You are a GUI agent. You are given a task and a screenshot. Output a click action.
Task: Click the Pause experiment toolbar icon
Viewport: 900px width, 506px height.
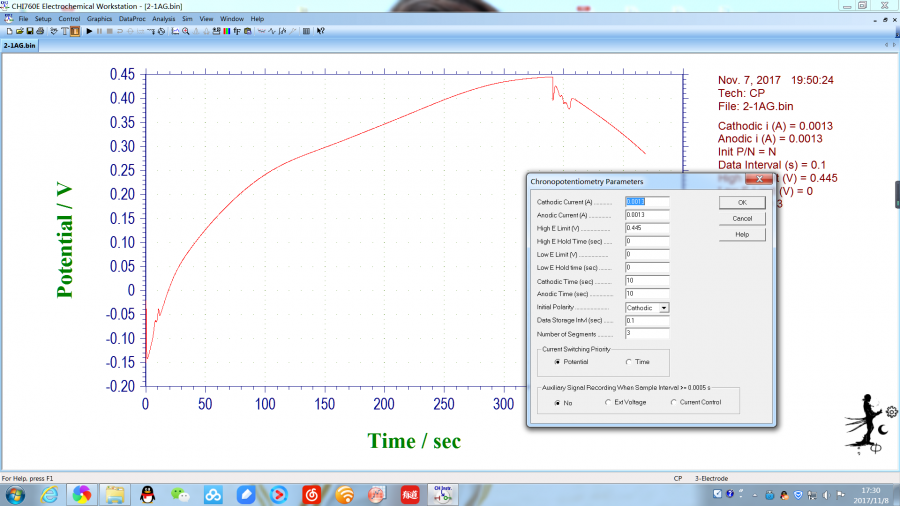[x=99, y=31]
